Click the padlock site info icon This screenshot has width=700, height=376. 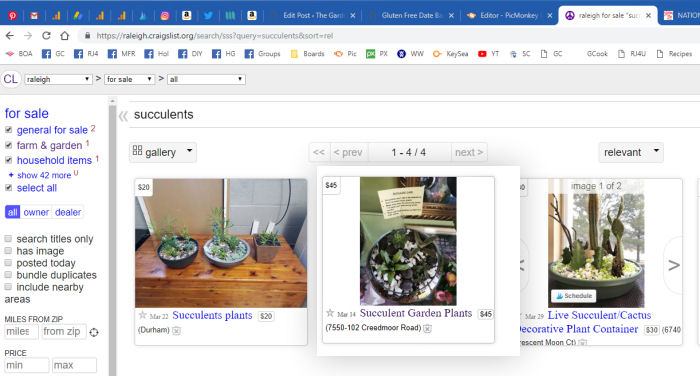88,36
